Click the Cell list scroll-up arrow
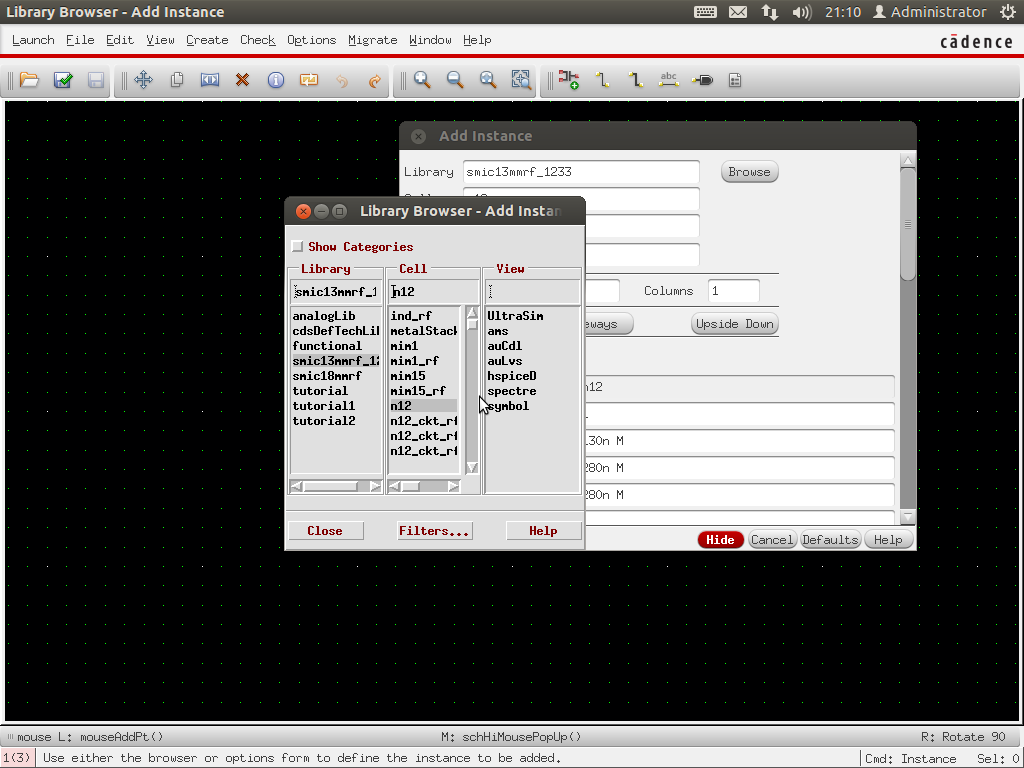The width and height of the screenshot is (1024, 768). click(x=472, y=313)
